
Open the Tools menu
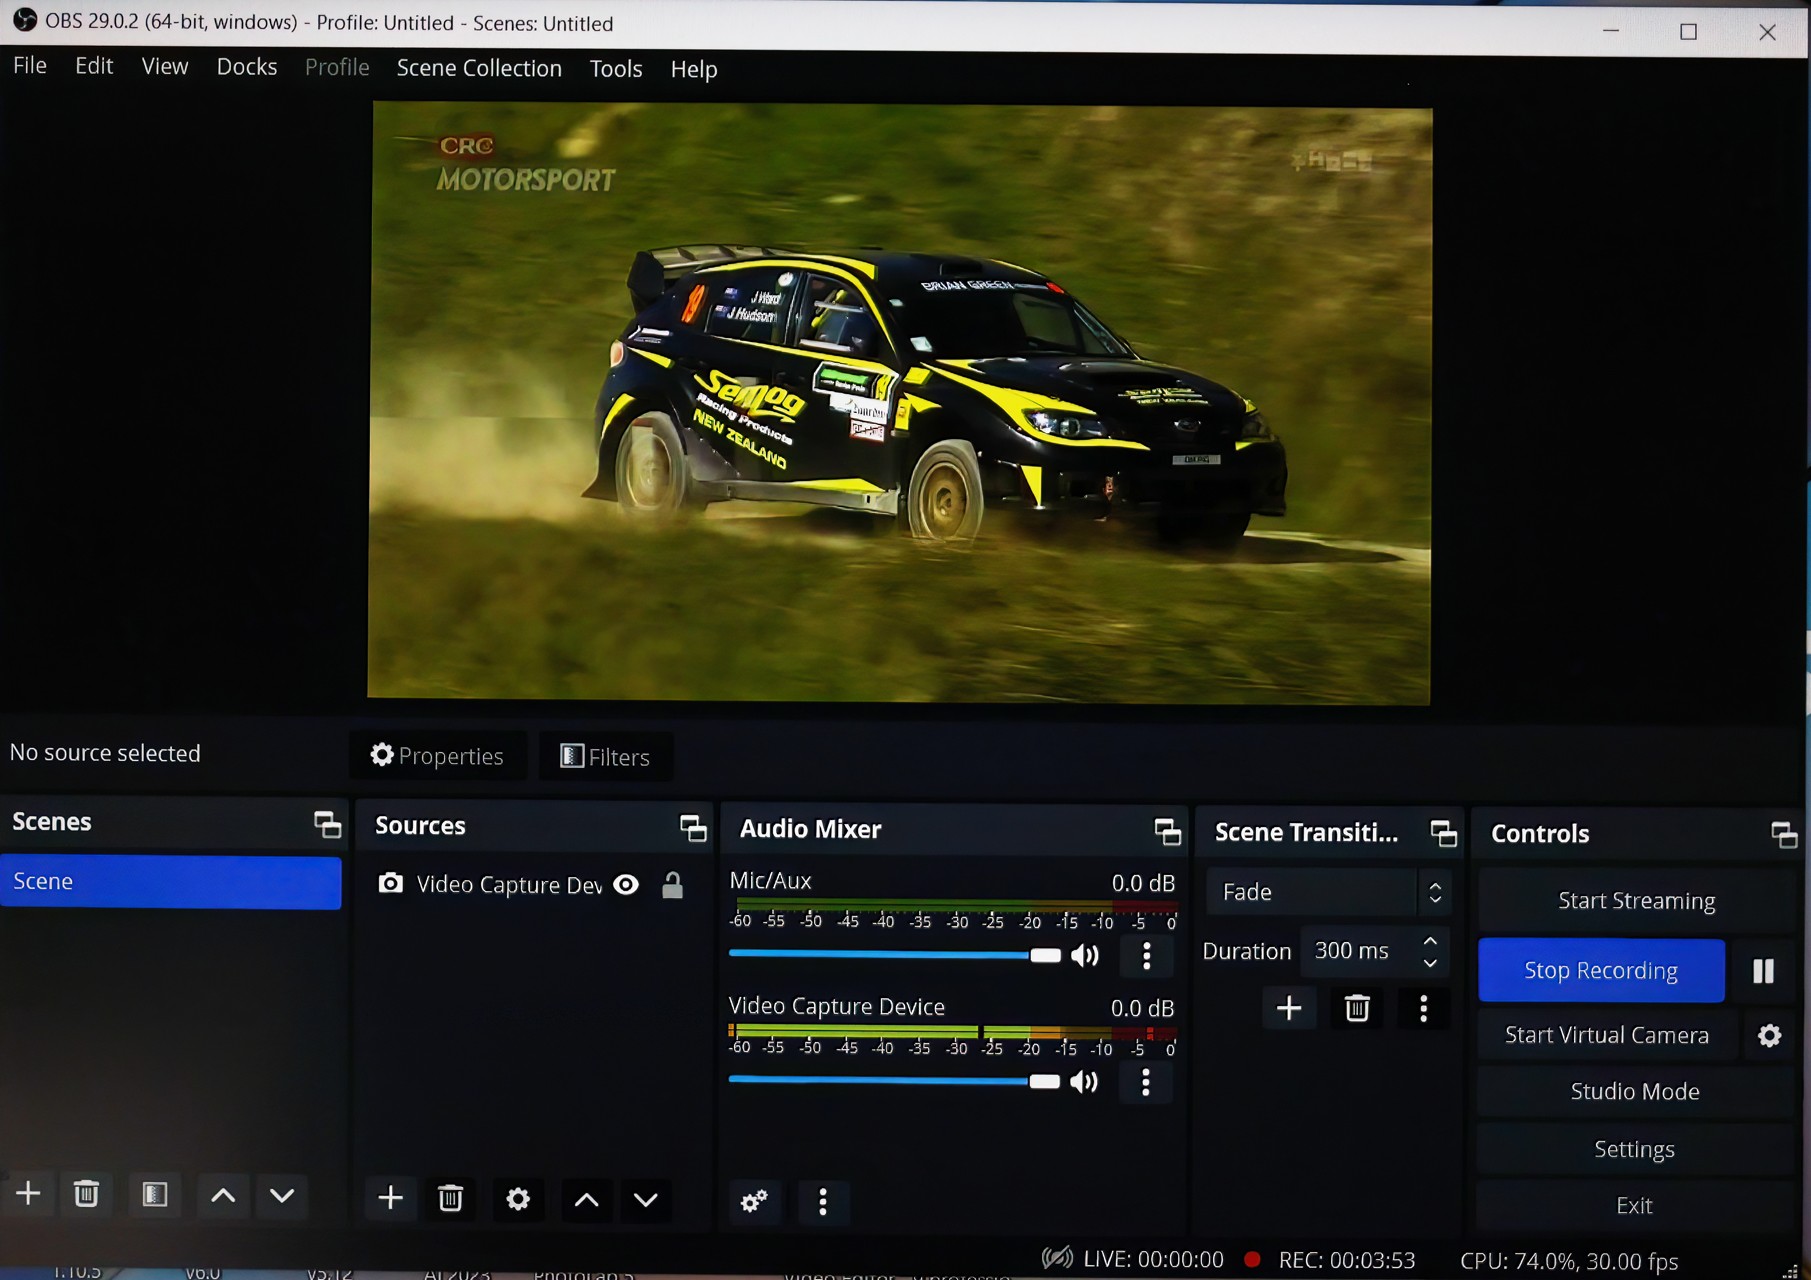point(616,69)
